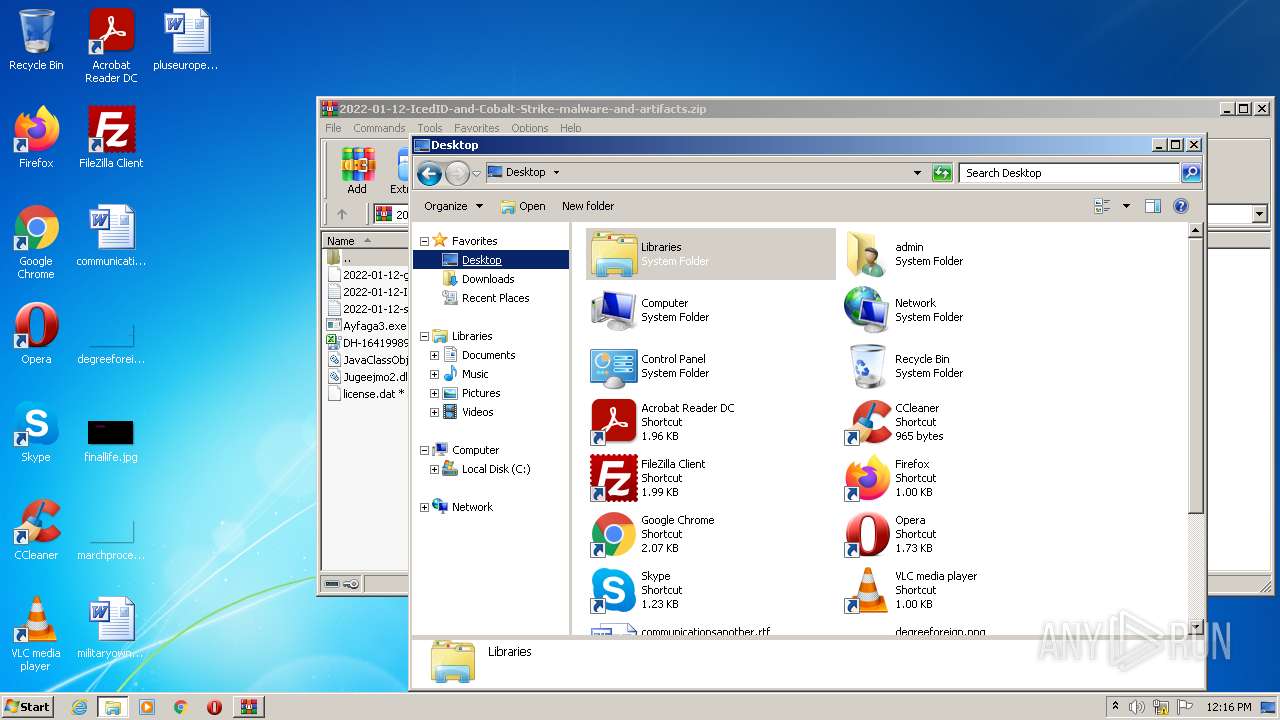Expand the Videos tree node
Viewport: 1280px width, 720px height.
(434, 412)
